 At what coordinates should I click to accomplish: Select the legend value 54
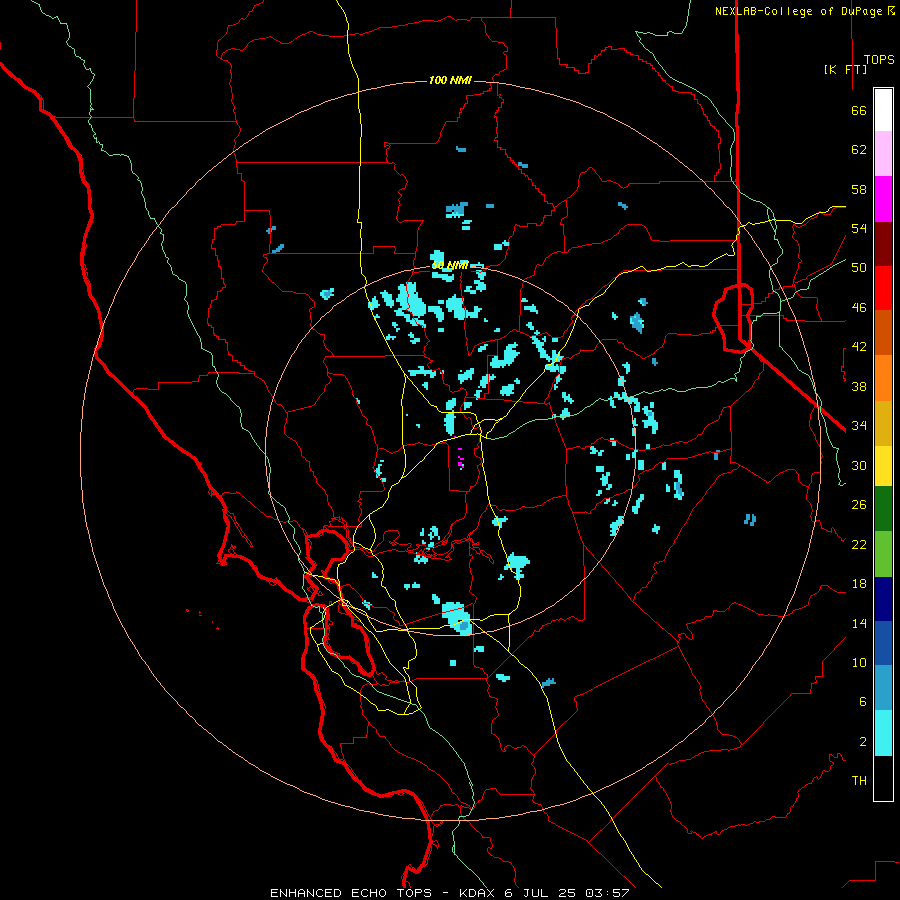(859, 228)
